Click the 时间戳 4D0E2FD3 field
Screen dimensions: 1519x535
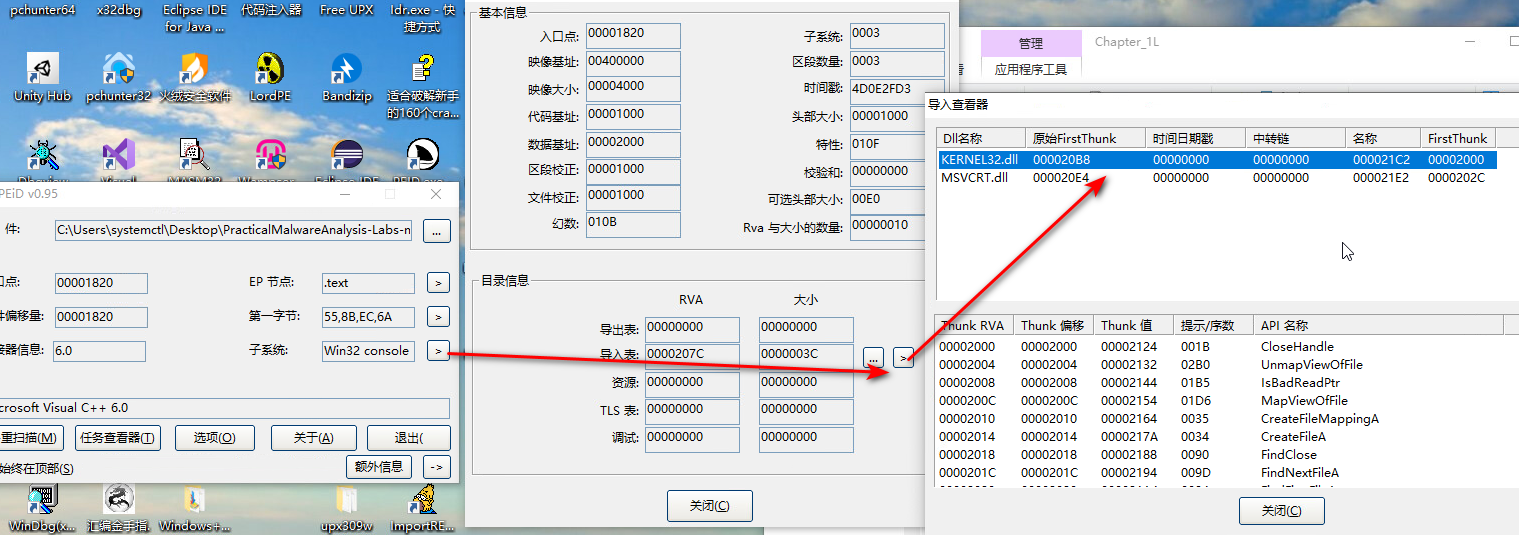[897, 90]
